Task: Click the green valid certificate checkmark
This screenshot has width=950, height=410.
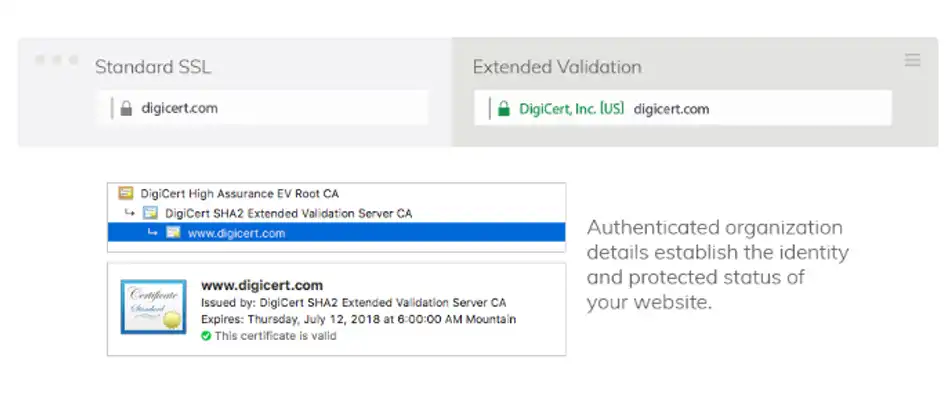Action: [x=206, y=336]
